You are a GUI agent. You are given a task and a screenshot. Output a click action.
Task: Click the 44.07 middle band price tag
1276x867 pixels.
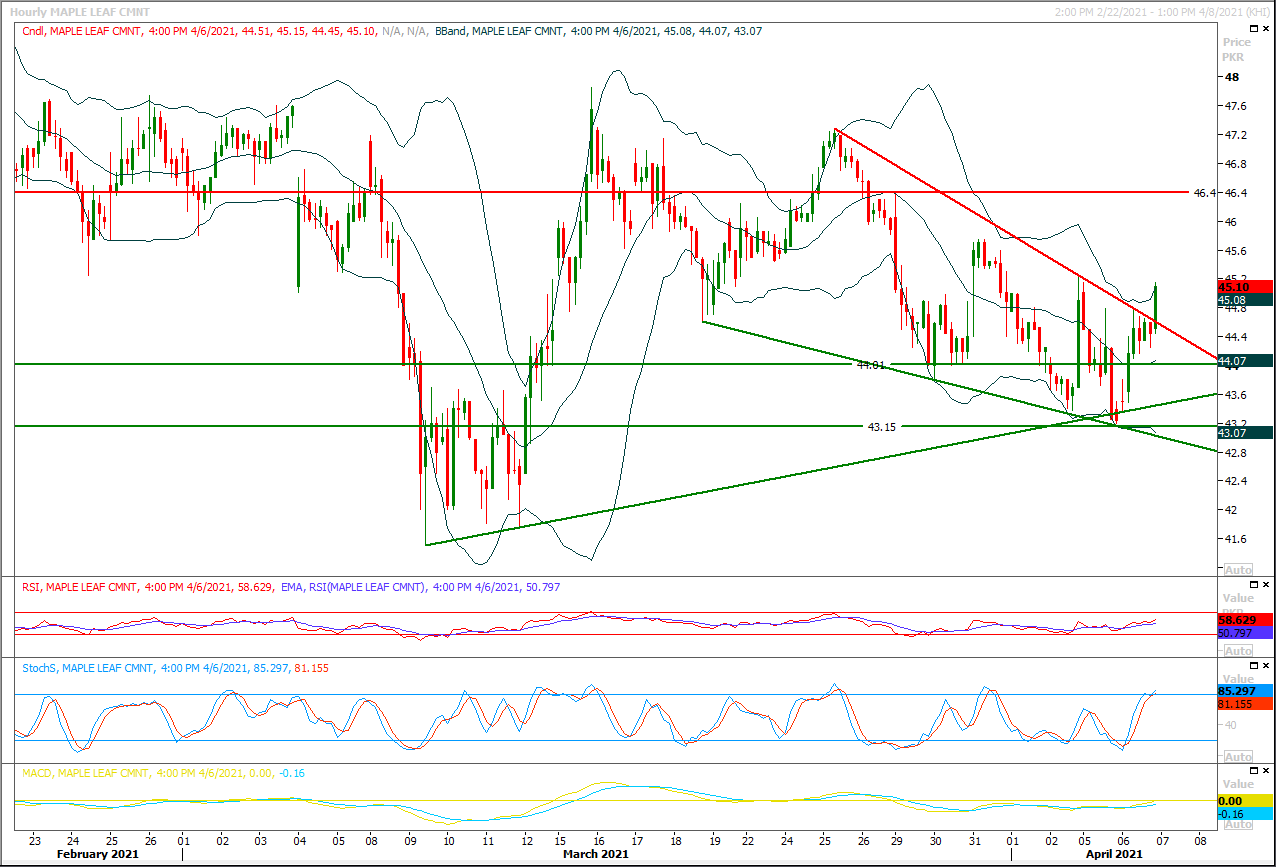[x=1246, y=360]
